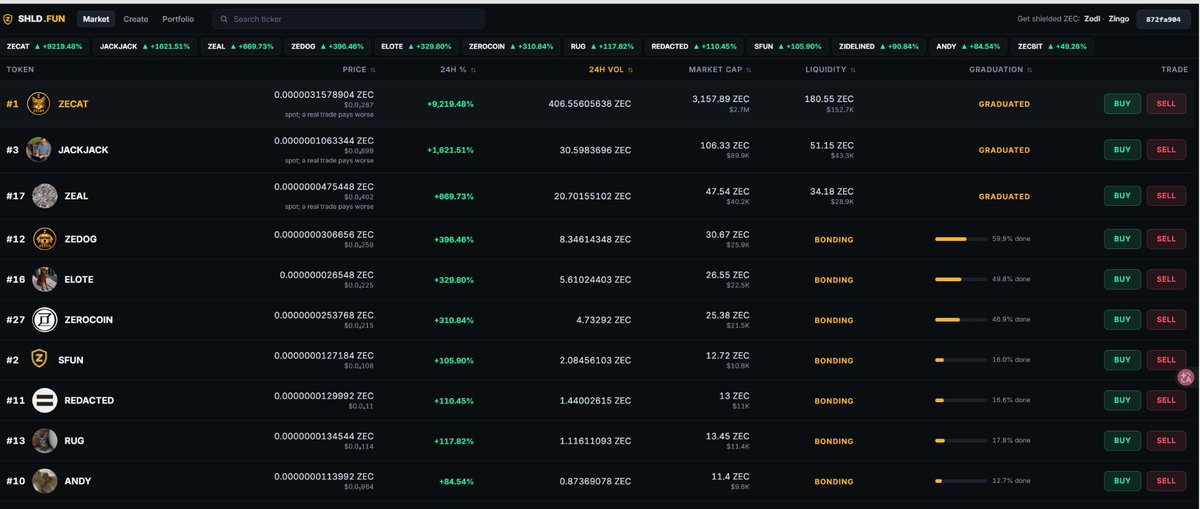Click Sell for ZECAT

[1166, 104]
